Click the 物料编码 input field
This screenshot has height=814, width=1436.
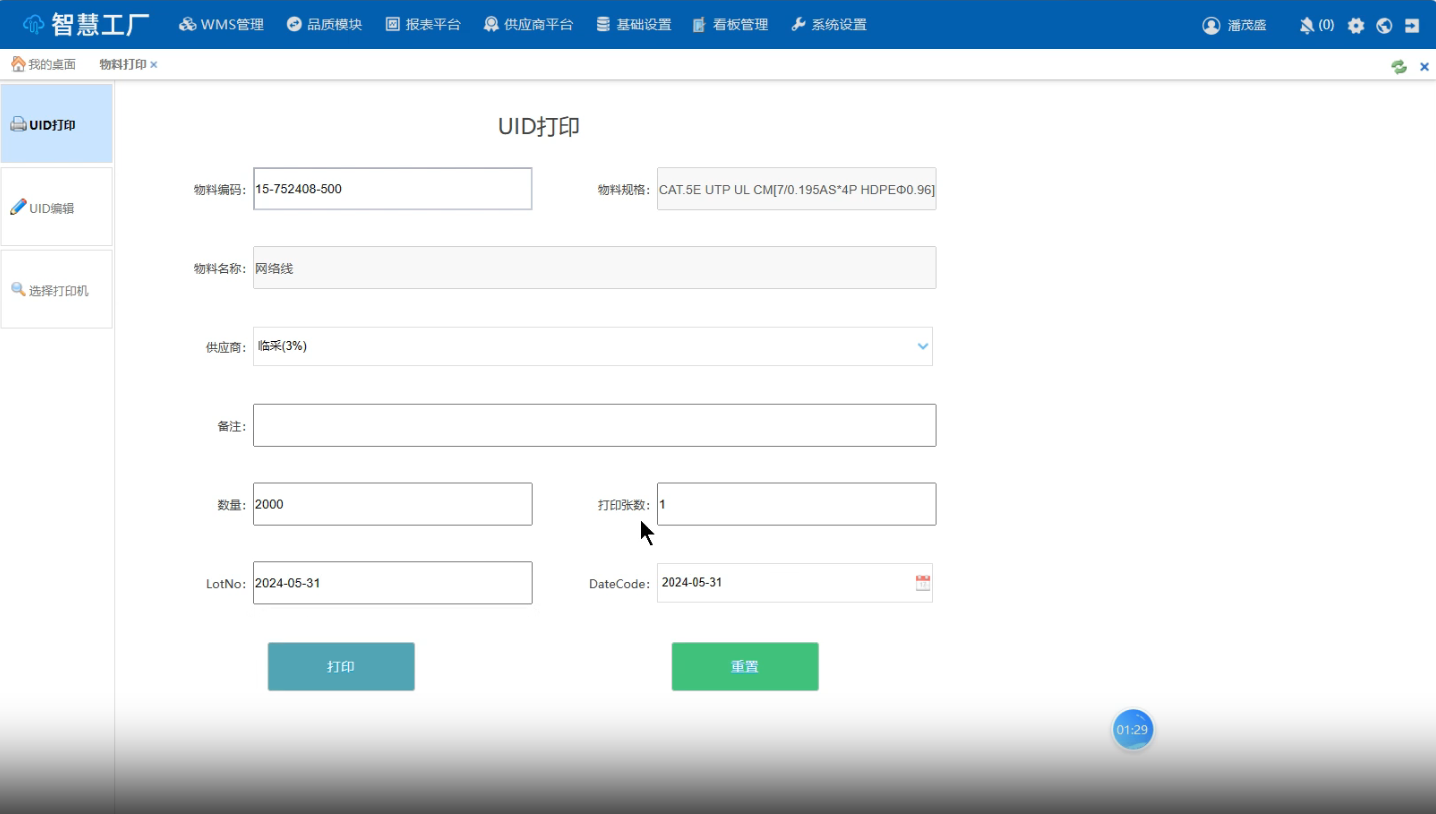pyautogui.click(x=392, y=189)
